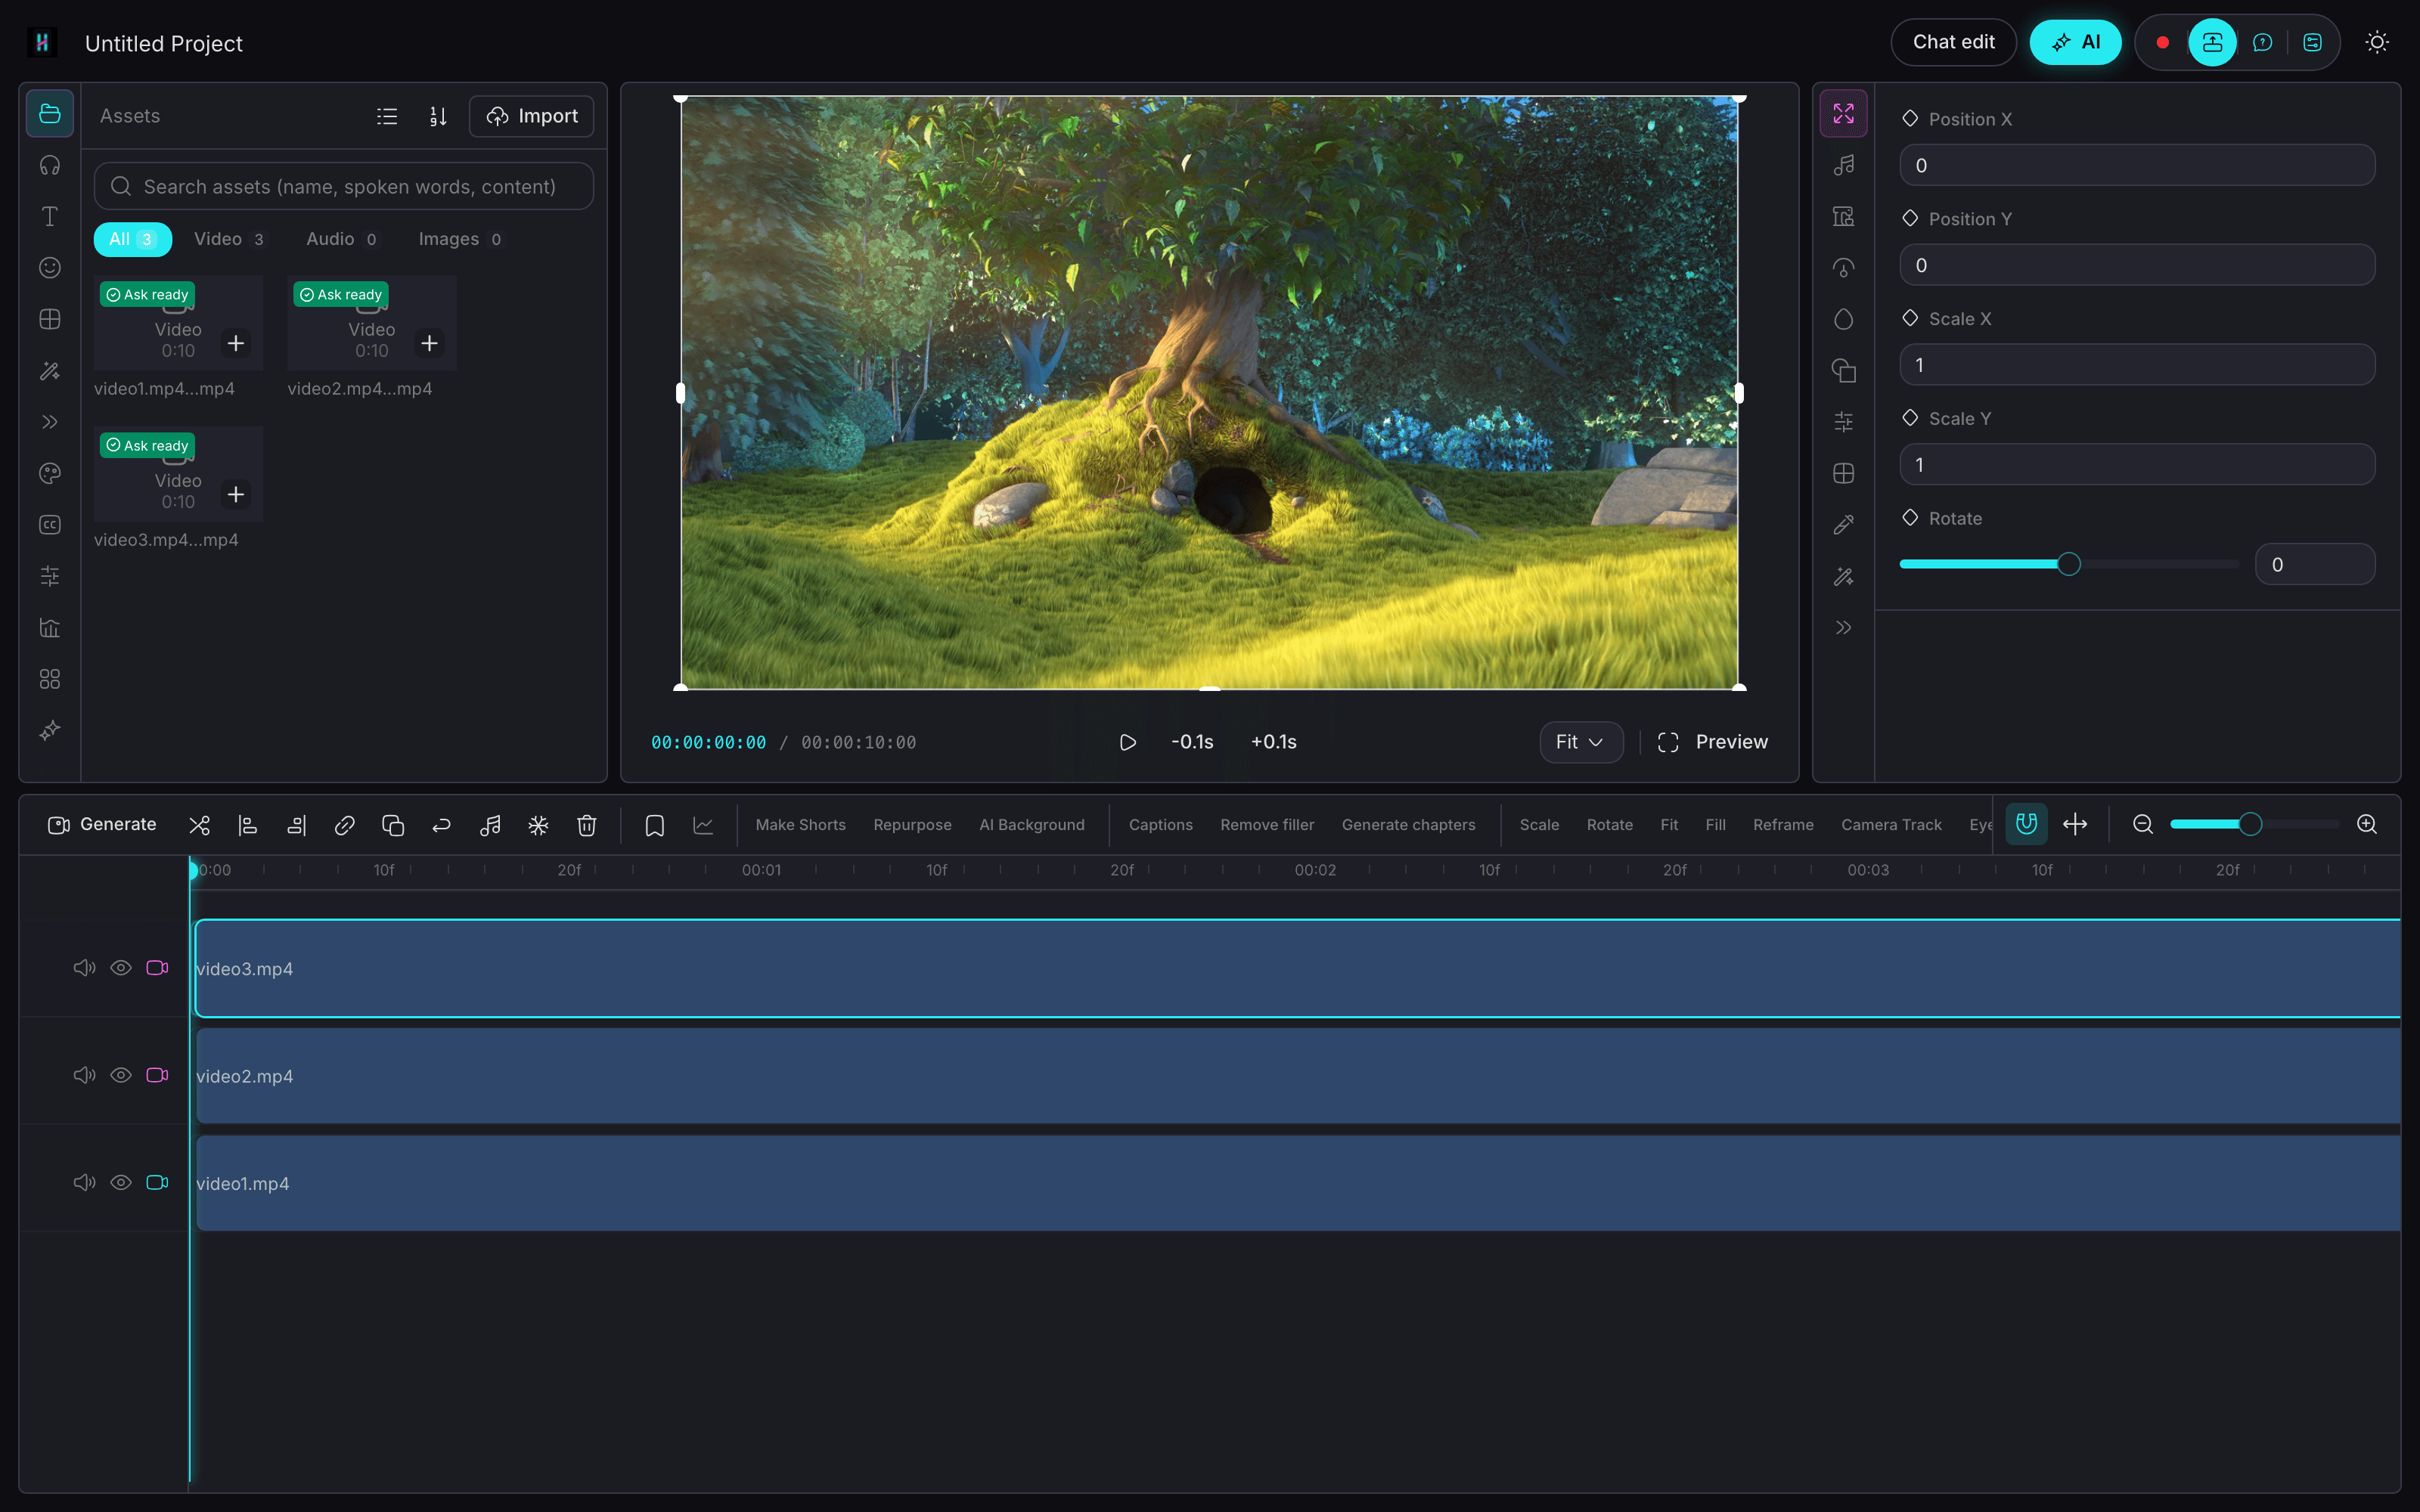
Task: Click Remove filler
Action: point(1267,825)
